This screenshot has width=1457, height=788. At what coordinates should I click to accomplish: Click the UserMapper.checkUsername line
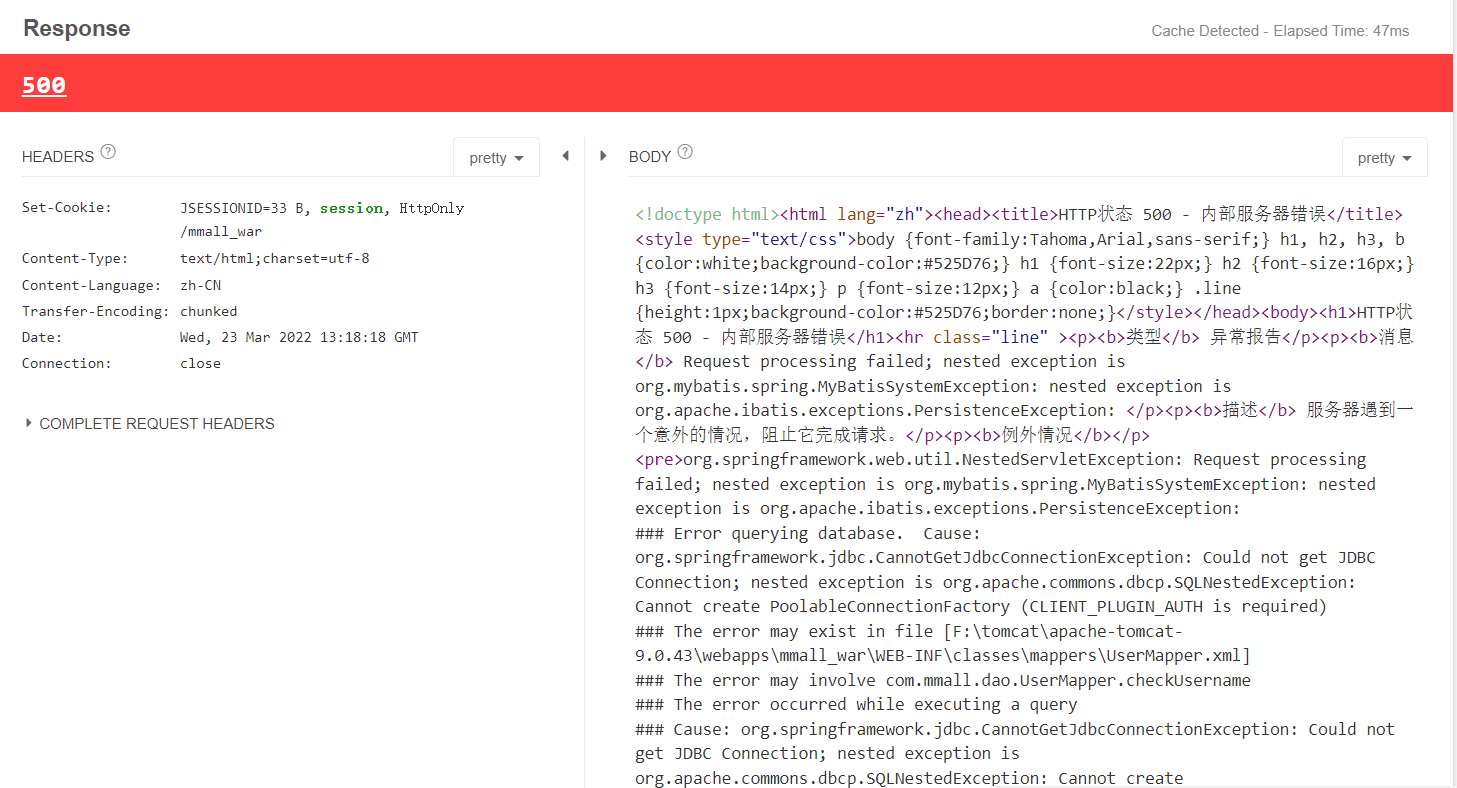coord(943,680)
